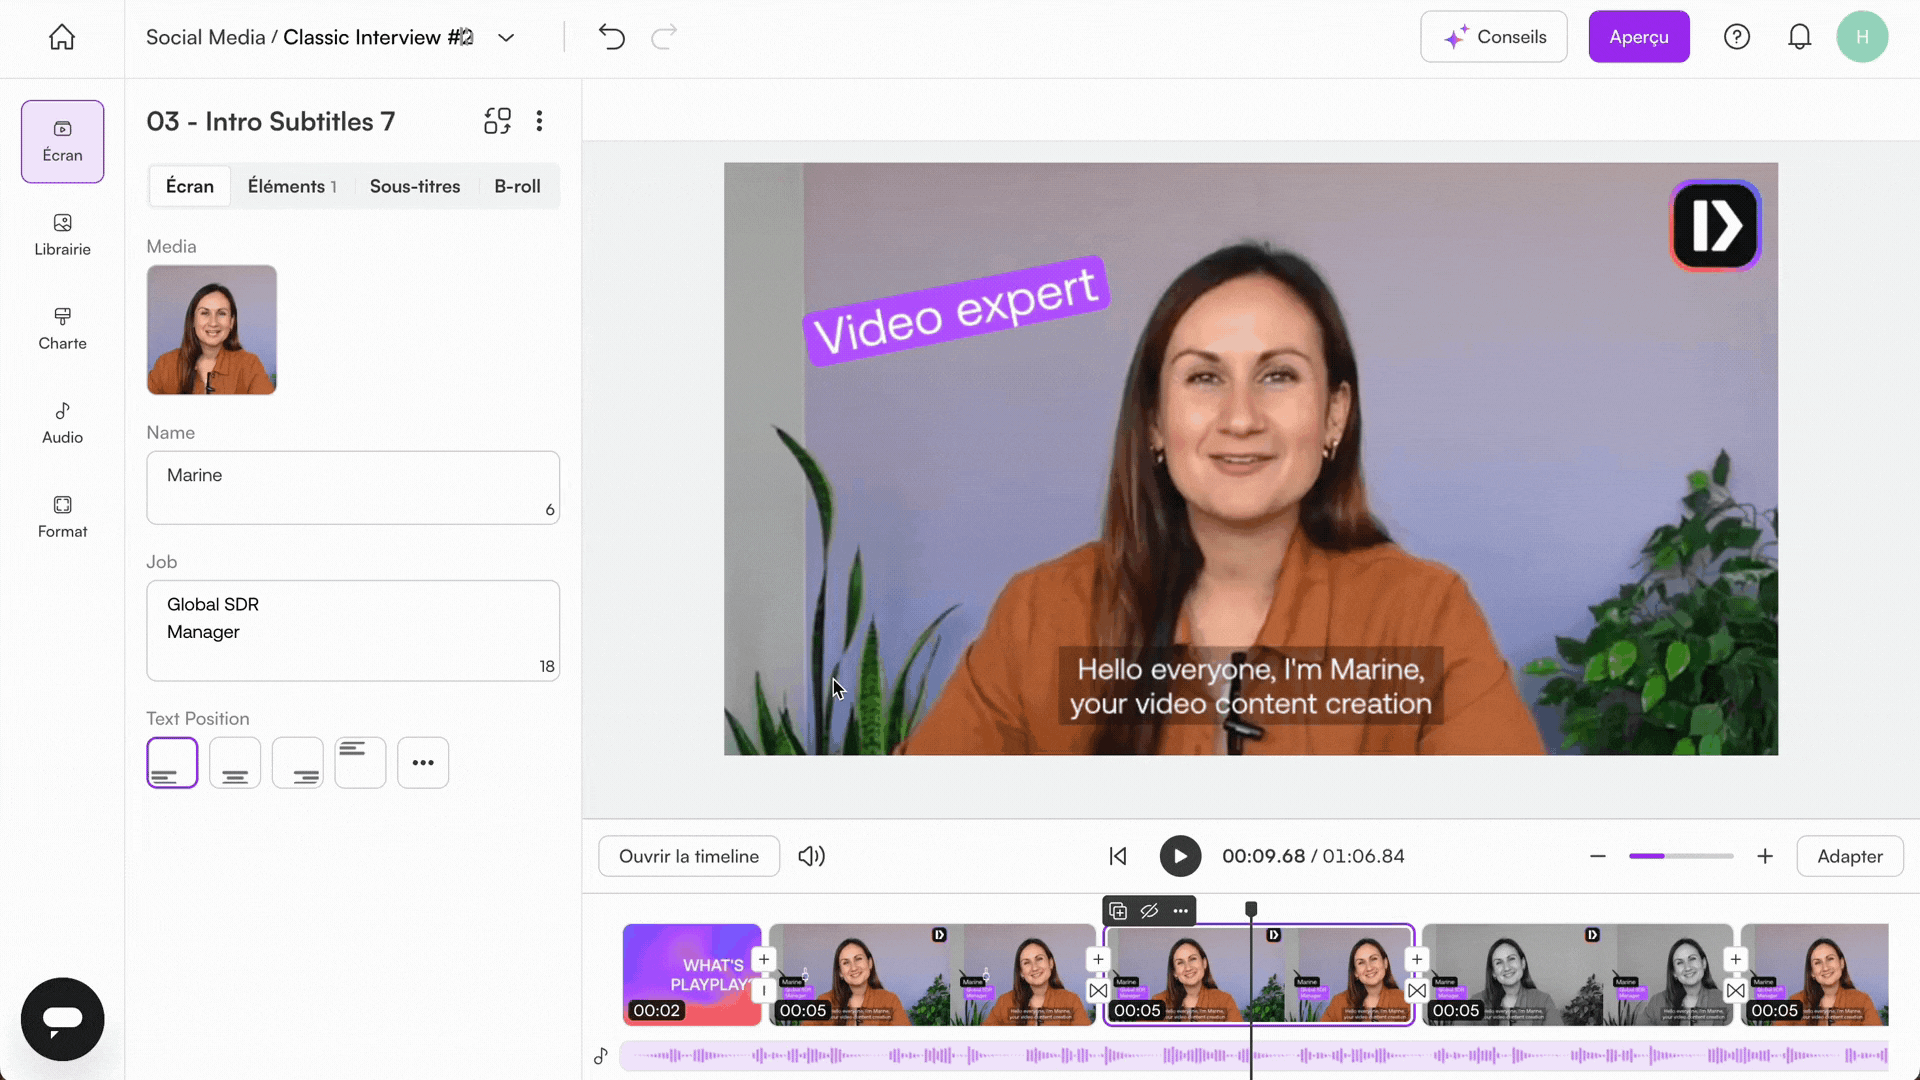Switch to the Sous-titres tab

click(415, 186)
